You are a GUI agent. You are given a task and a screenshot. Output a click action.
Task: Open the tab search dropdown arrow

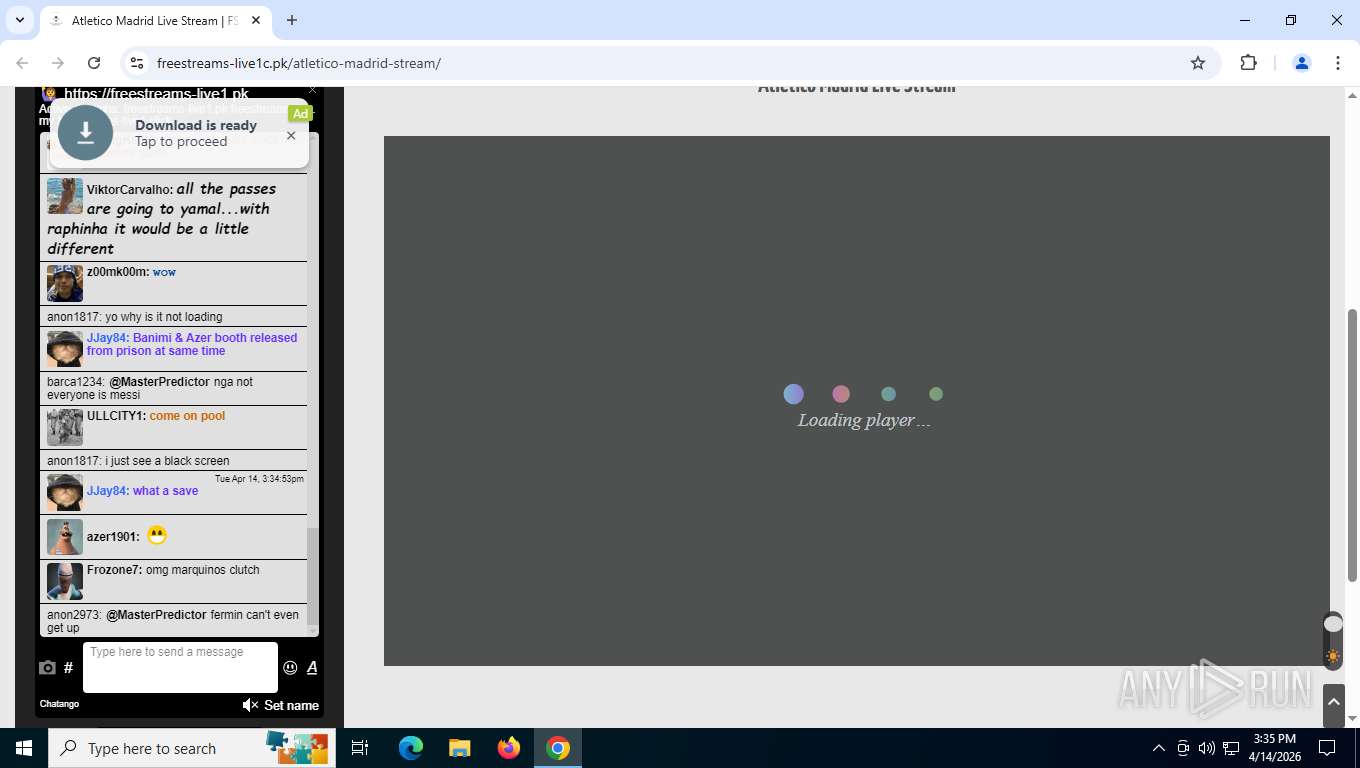click(19, 20)
